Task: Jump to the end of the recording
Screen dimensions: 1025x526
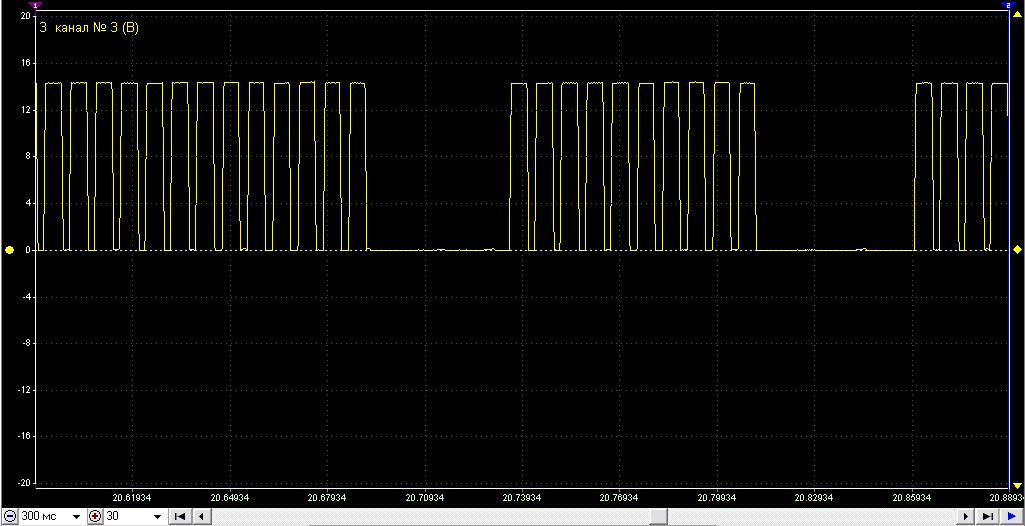Action: 987,517
